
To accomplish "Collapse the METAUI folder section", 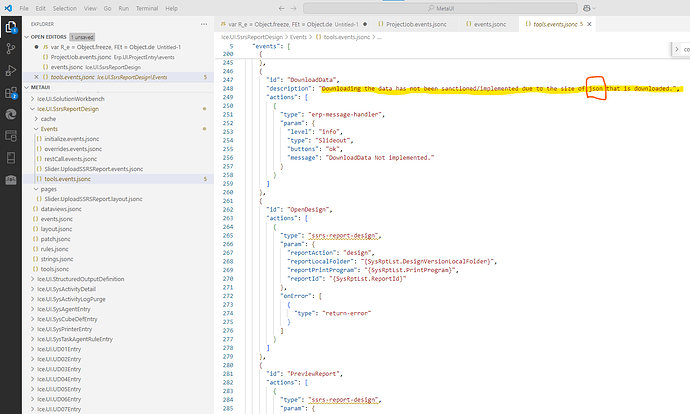I will point(27,88).
